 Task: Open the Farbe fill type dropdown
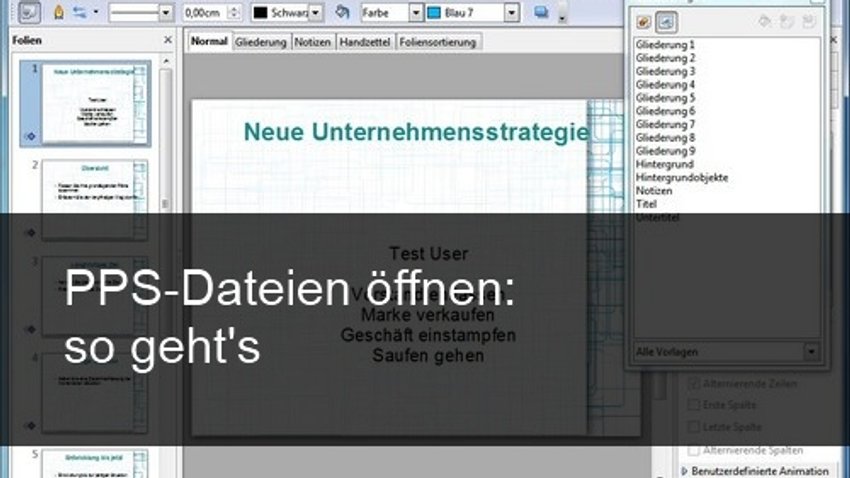pyautogui.click(x=415, y=12)
